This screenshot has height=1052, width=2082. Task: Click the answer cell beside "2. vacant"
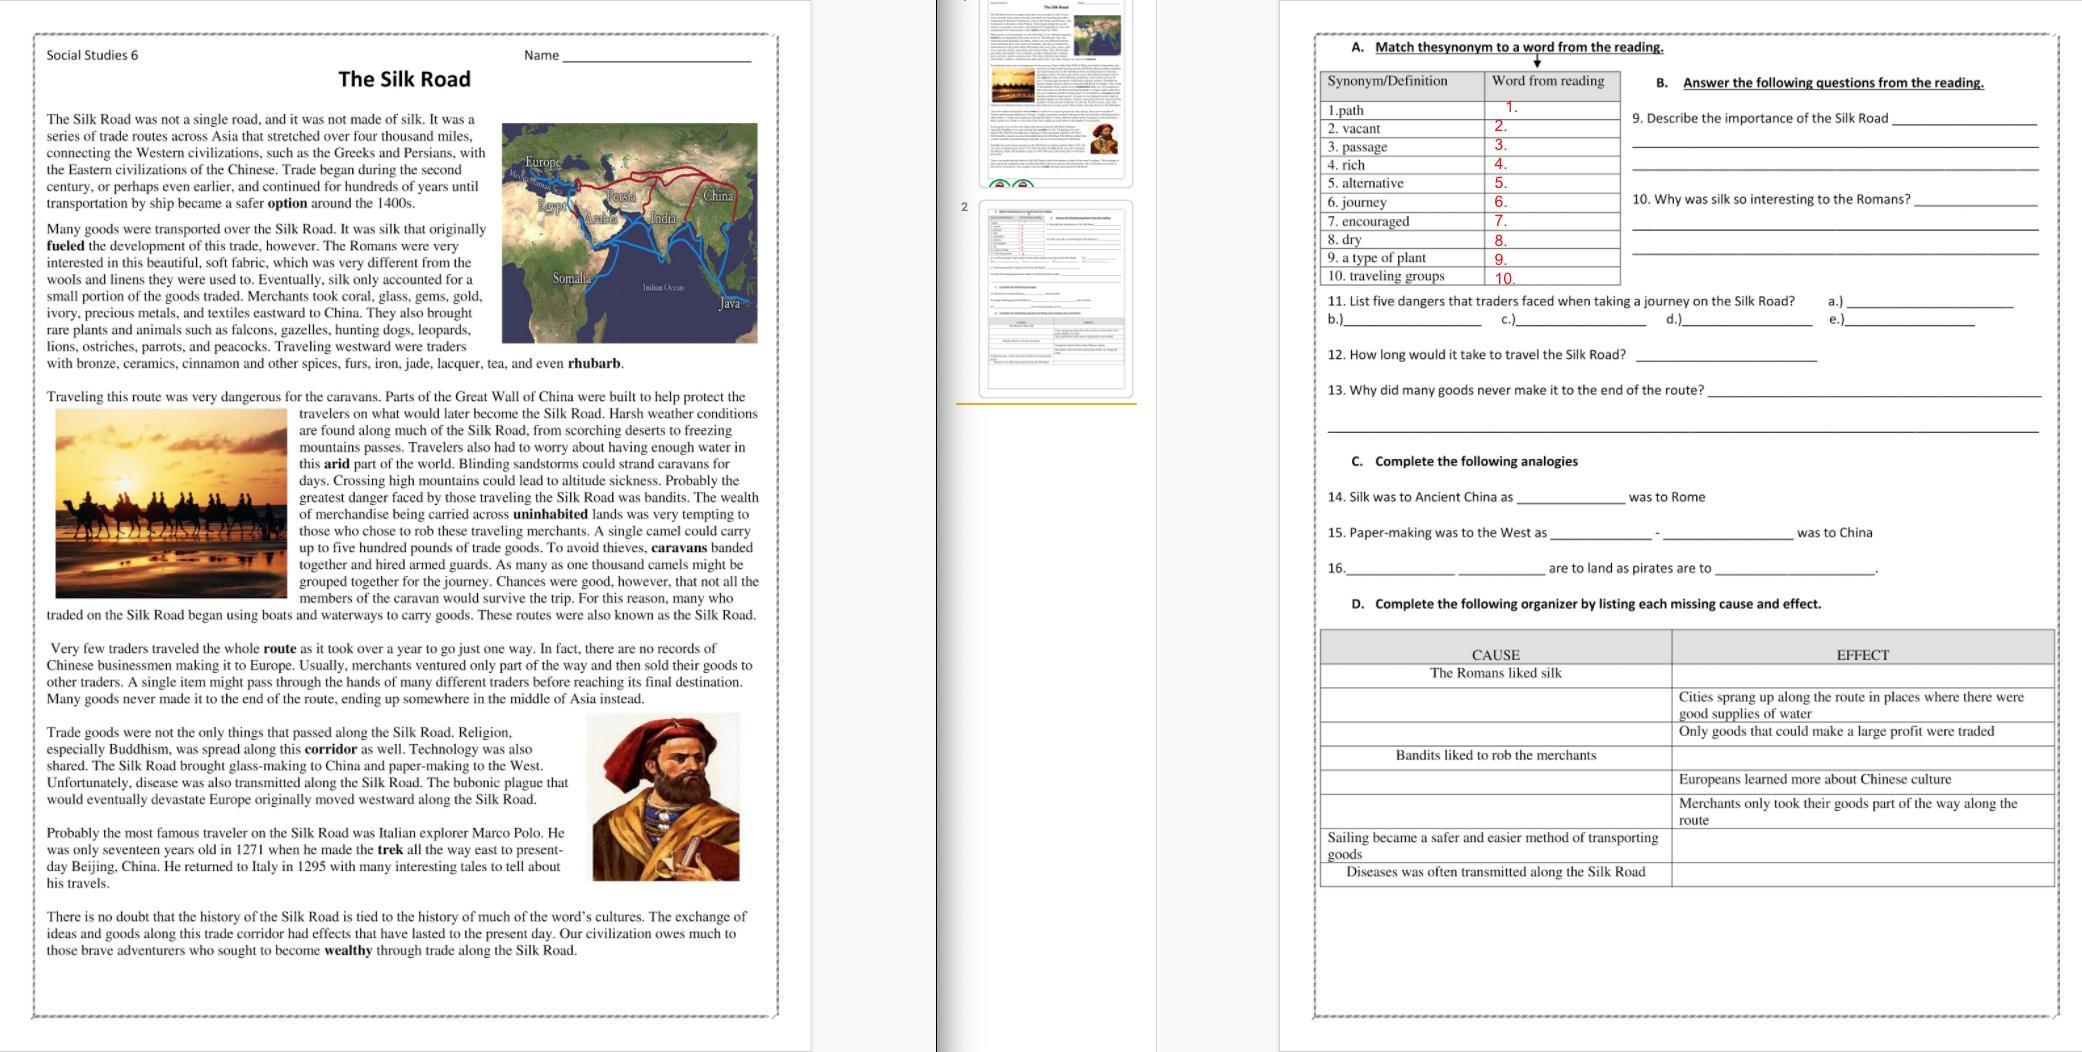(1552, 128)
